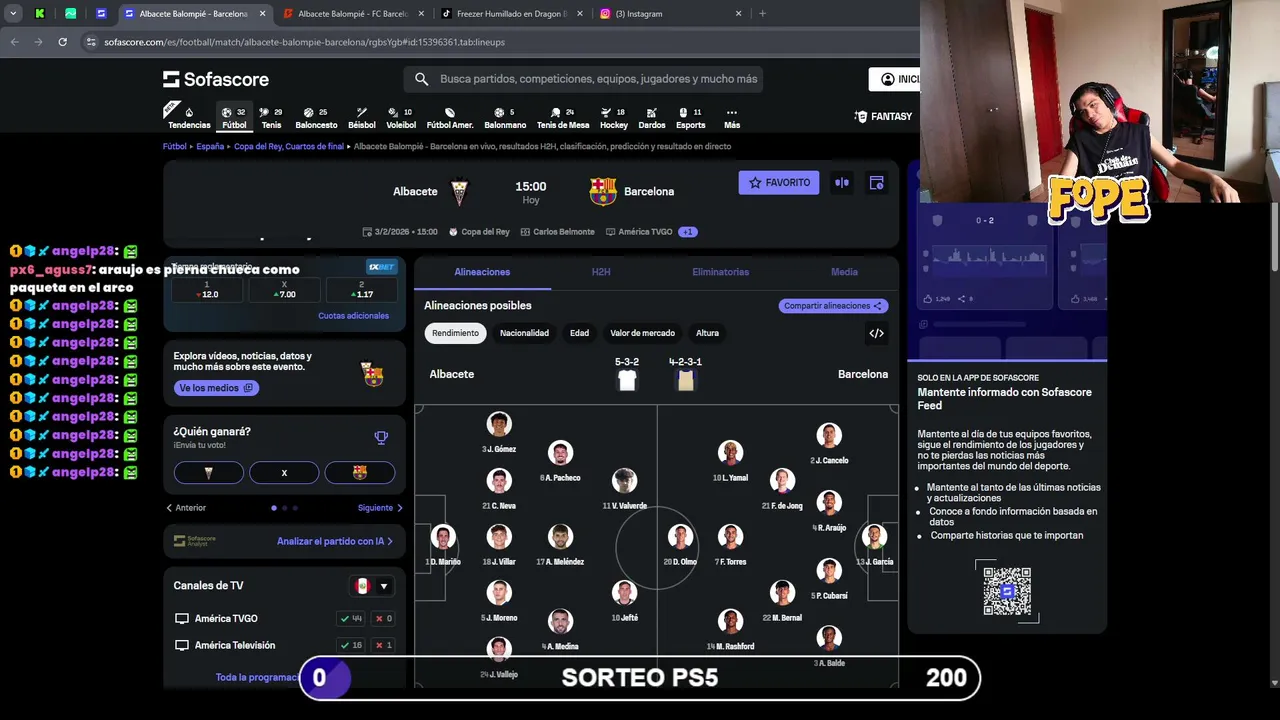
Task: Click the trophy icon in ¿Quién ganará?
Action: (381, 437)
